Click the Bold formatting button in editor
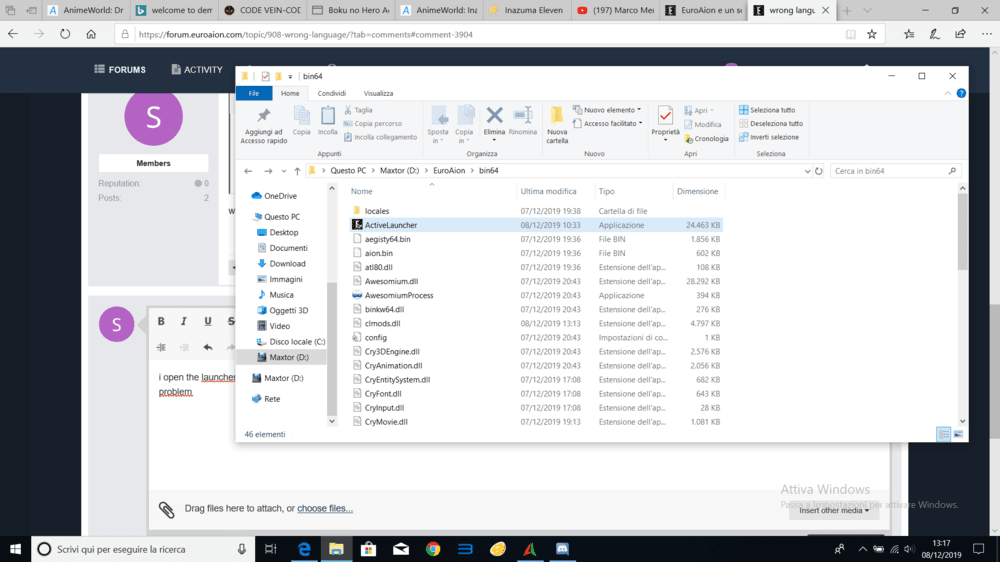1000x562 pixels. [x=161, y=321]
